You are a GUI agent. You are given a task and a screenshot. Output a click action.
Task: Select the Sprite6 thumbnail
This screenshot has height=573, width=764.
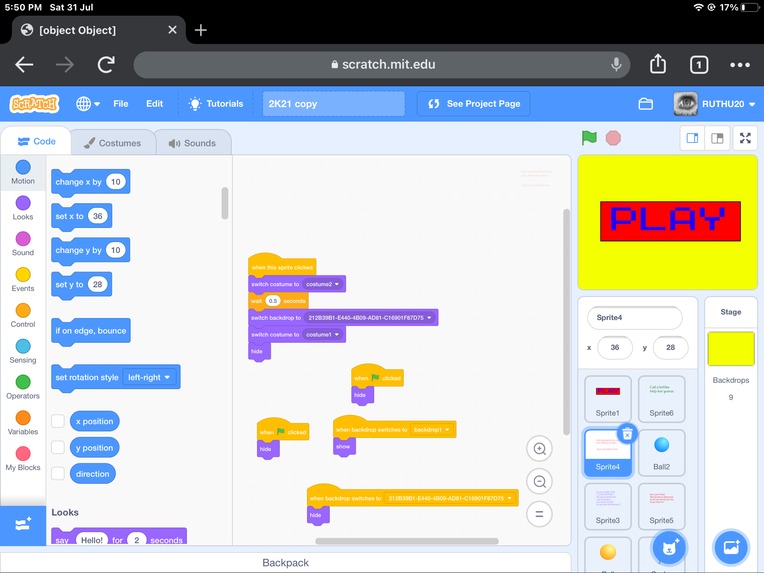point(661,399)
